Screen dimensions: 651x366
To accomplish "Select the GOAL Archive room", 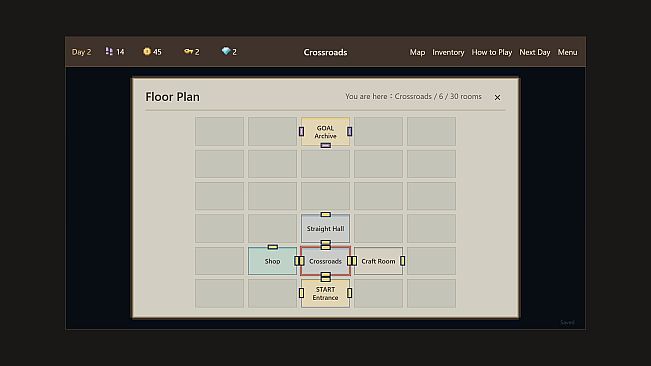I will click(326, 132).
